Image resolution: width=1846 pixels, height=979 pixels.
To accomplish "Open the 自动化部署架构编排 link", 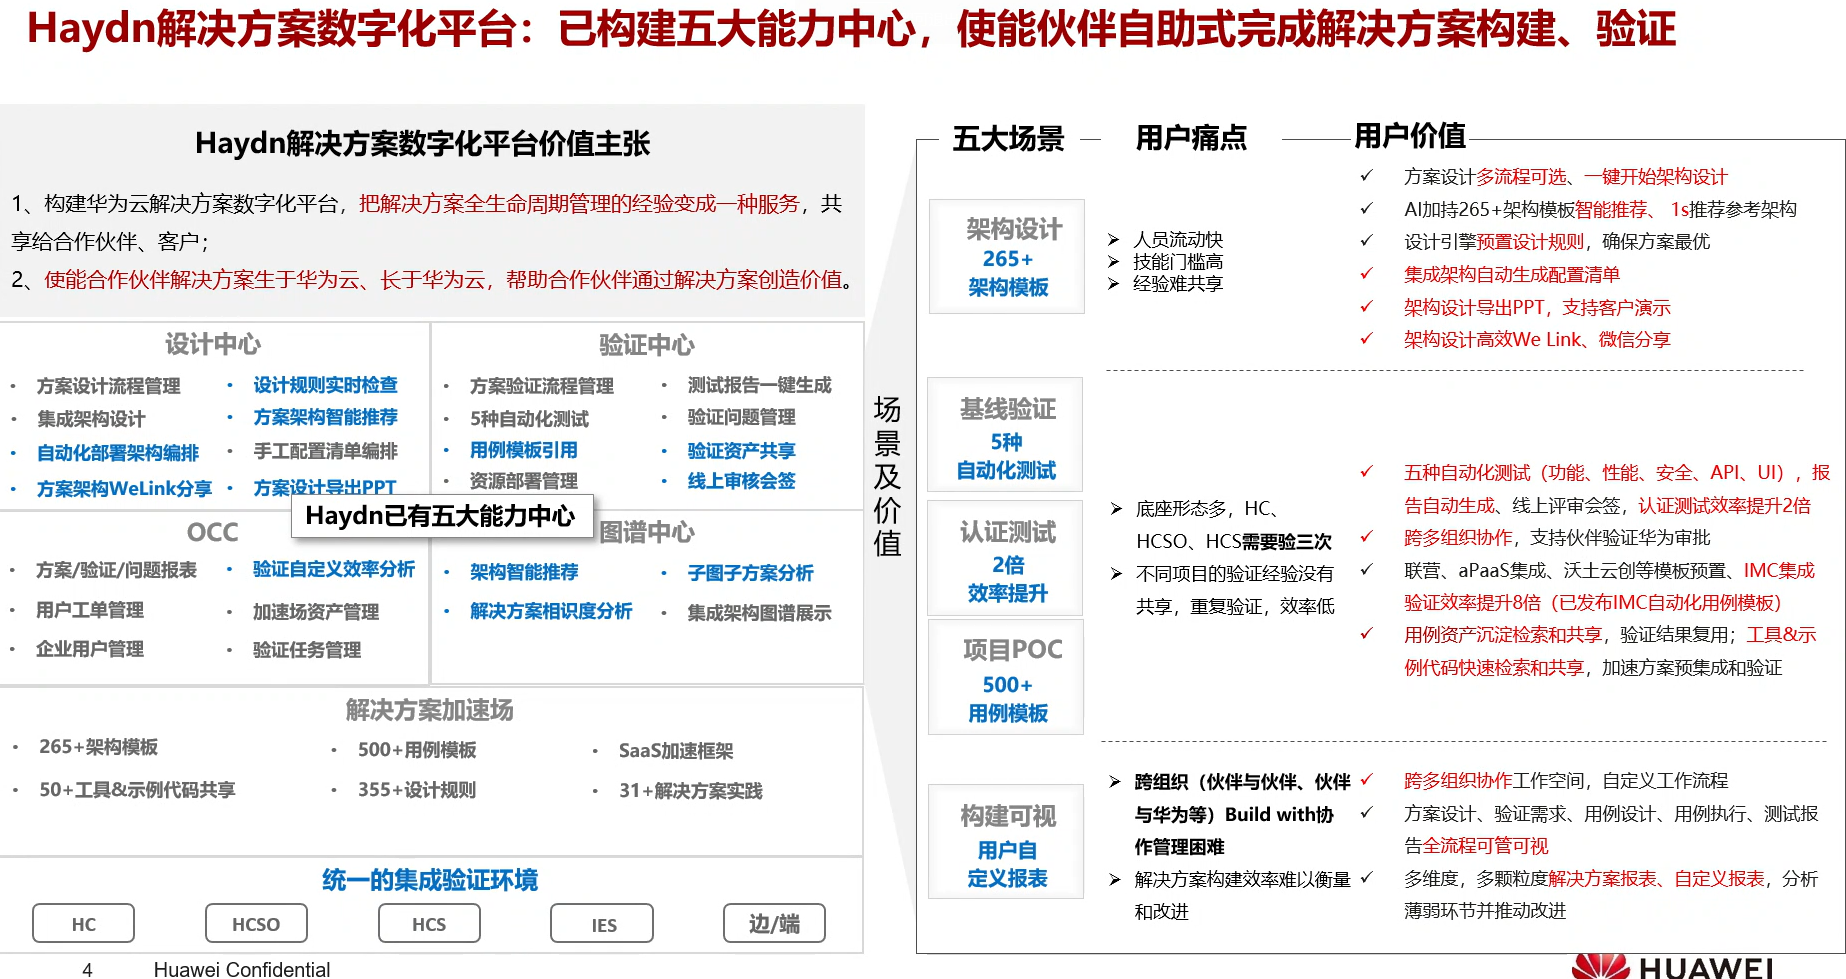I will tap(118, 453).
